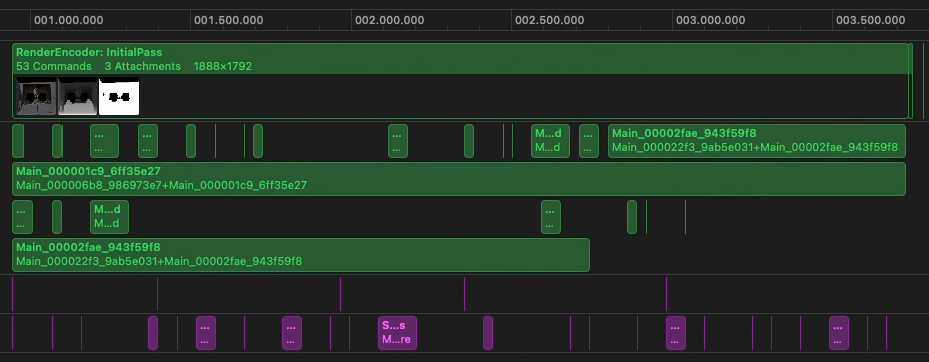929x362 pixels.
Task: Click the 003.000.000 ruler label
Action: [x=710, y=20]
